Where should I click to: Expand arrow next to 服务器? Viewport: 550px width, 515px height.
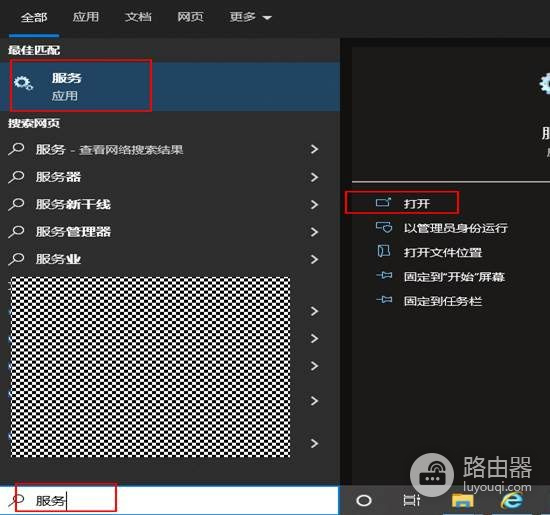tap(314, 177)
